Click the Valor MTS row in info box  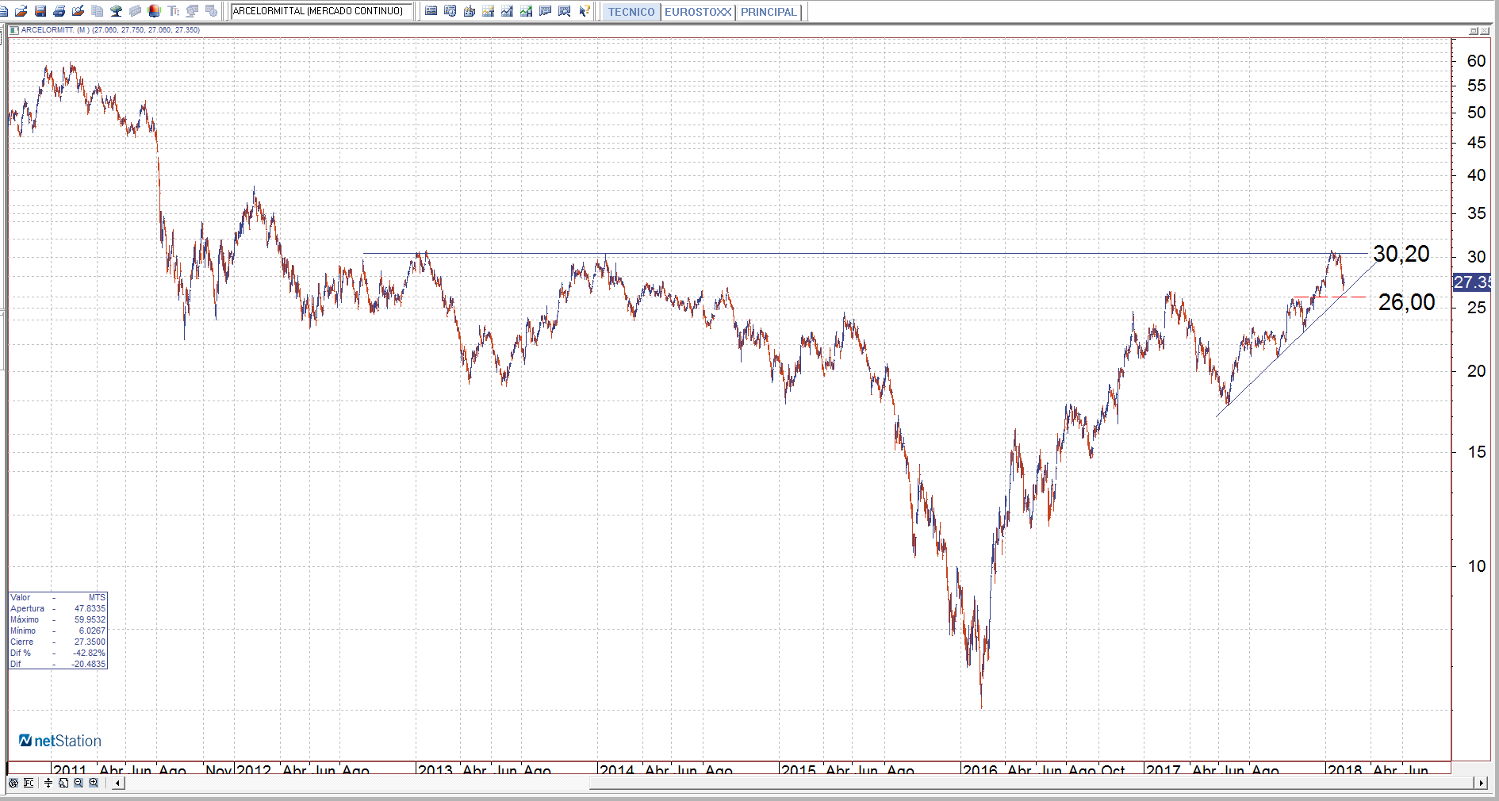(58, 597)
